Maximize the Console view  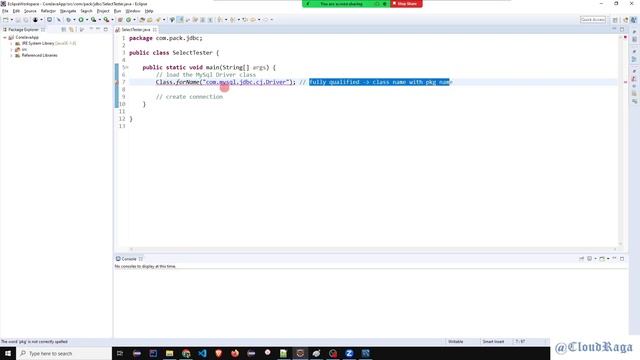point(622,258)
